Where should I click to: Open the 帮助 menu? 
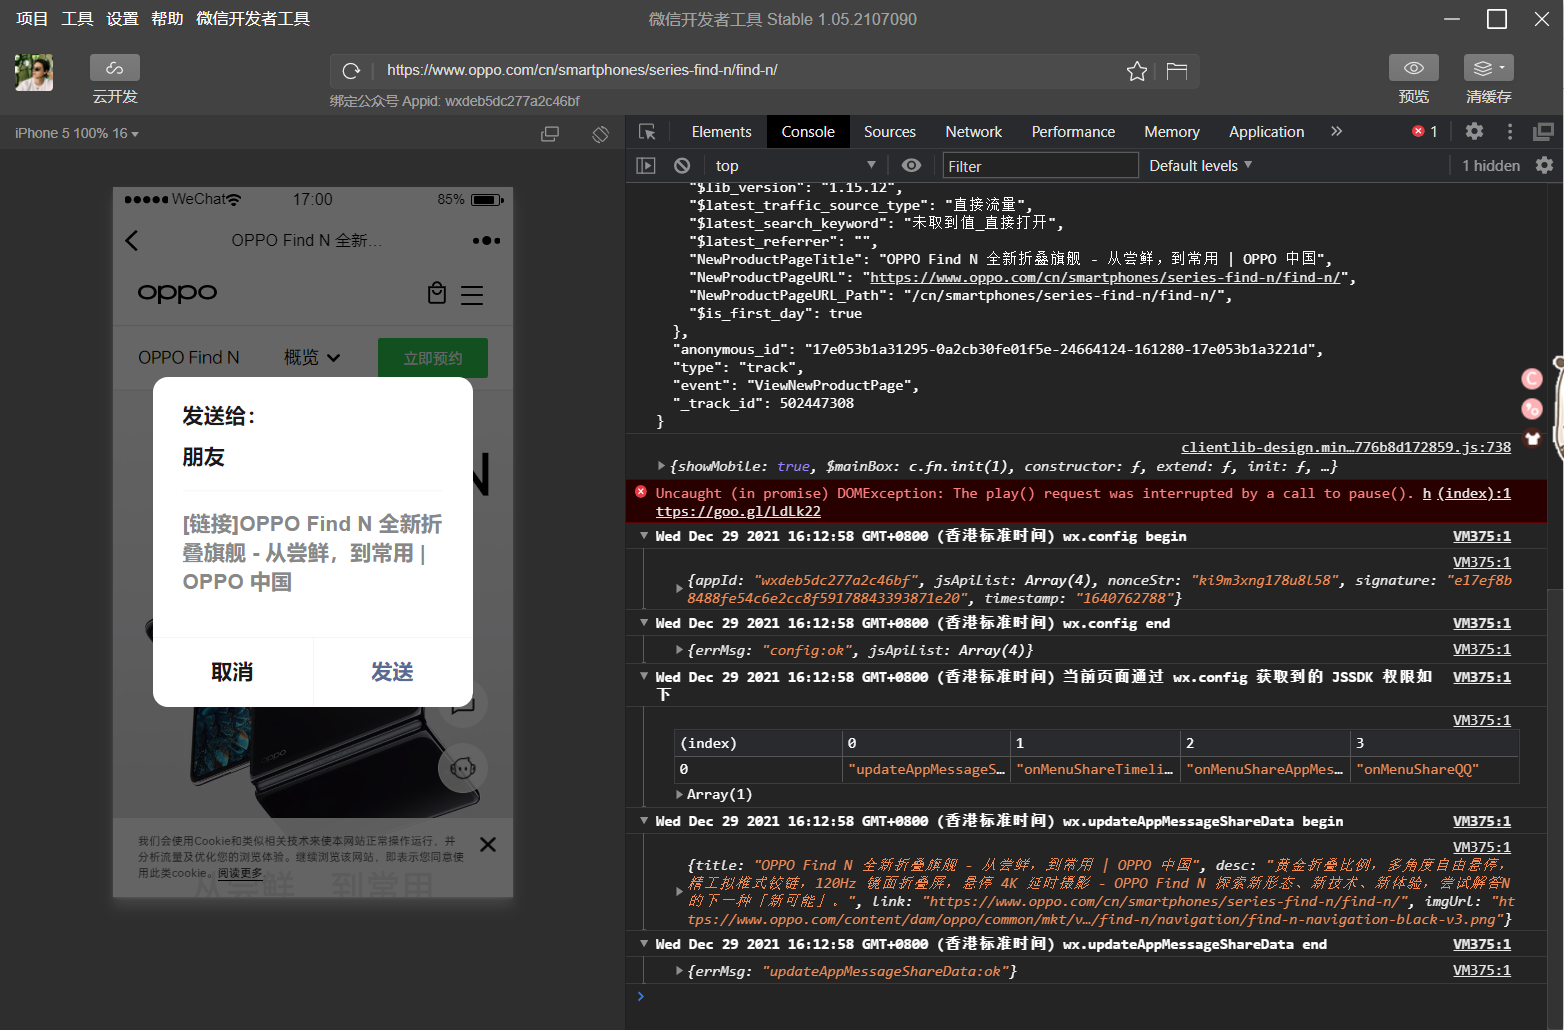click(x=167, y=19)
